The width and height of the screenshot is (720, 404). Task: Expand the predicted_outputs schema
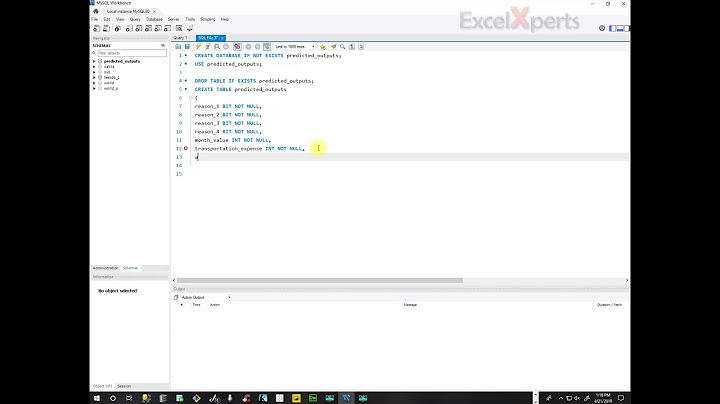[x=94, y=61]
